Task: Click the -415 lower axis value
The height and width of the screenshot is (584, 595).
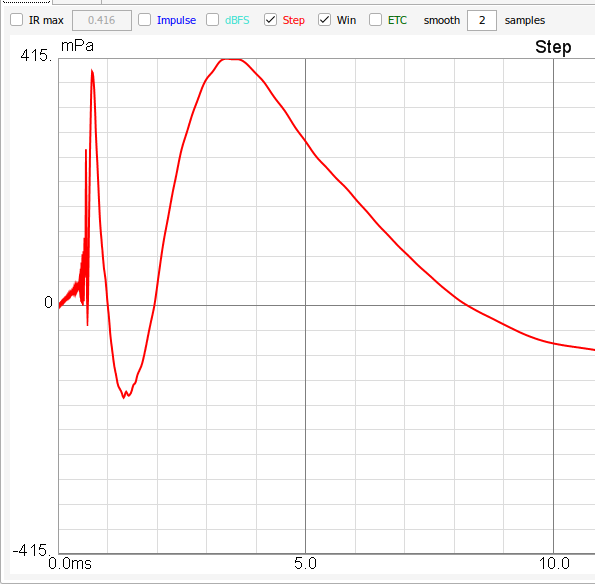Action: 31,550
